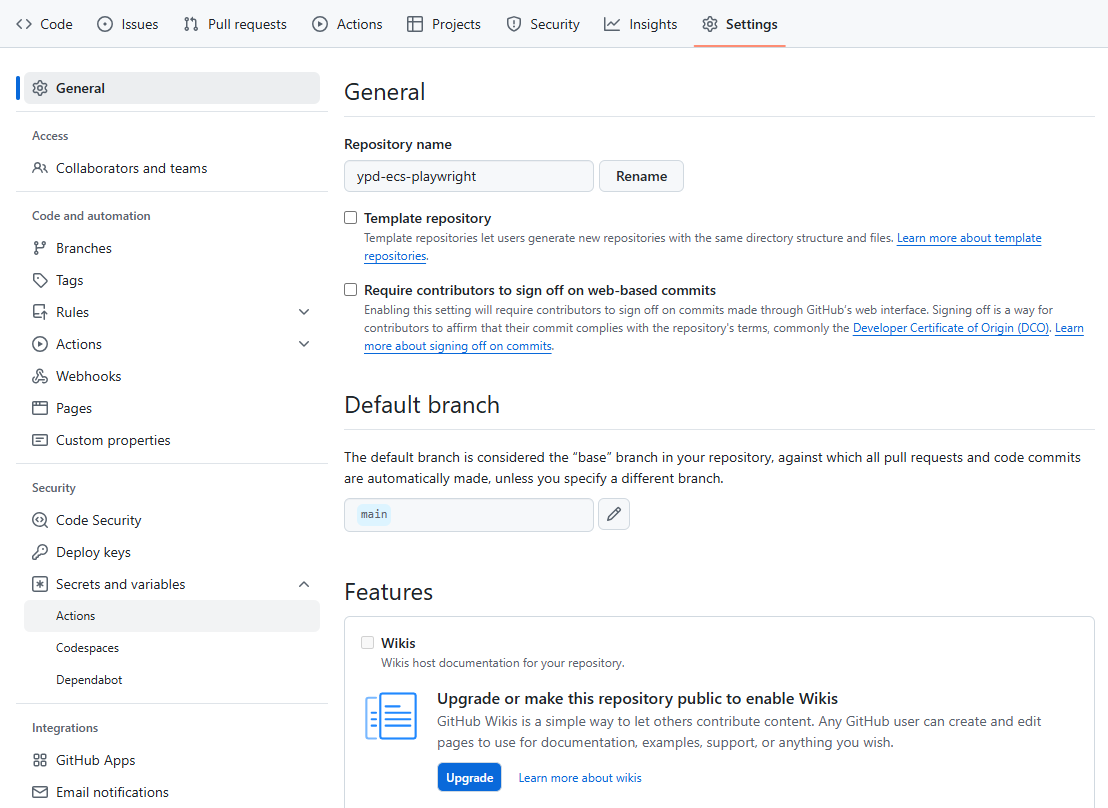Select General in the settings sidebar
Screen dimensions: 1108x808
(172, 88)
